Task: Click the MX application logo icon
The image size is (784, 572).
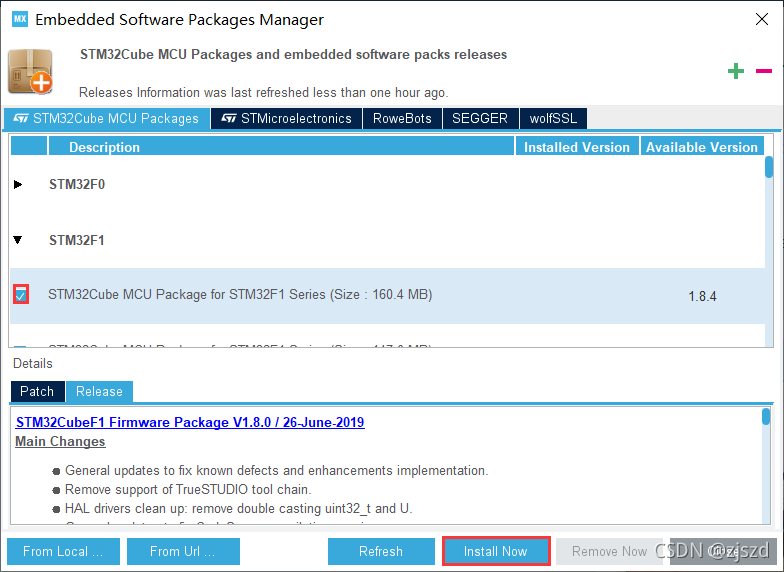Action: tap(20, 20)
